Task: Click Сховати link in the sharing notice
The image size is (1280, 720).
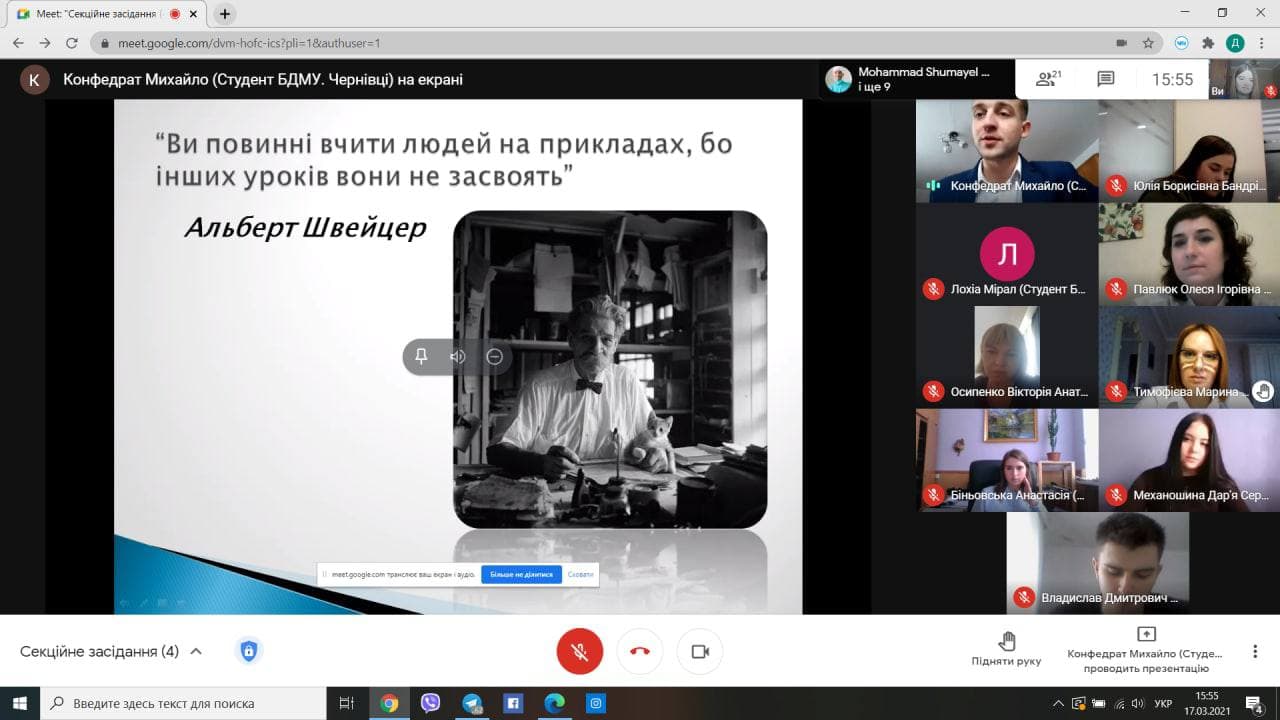Action: coord(580,575)
